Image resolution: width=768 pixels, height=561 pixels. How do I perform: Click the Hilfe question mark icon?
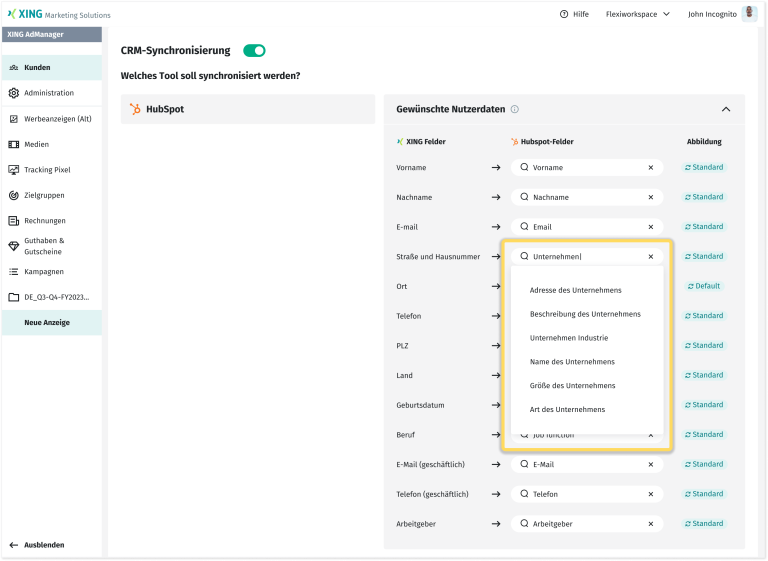564,14
